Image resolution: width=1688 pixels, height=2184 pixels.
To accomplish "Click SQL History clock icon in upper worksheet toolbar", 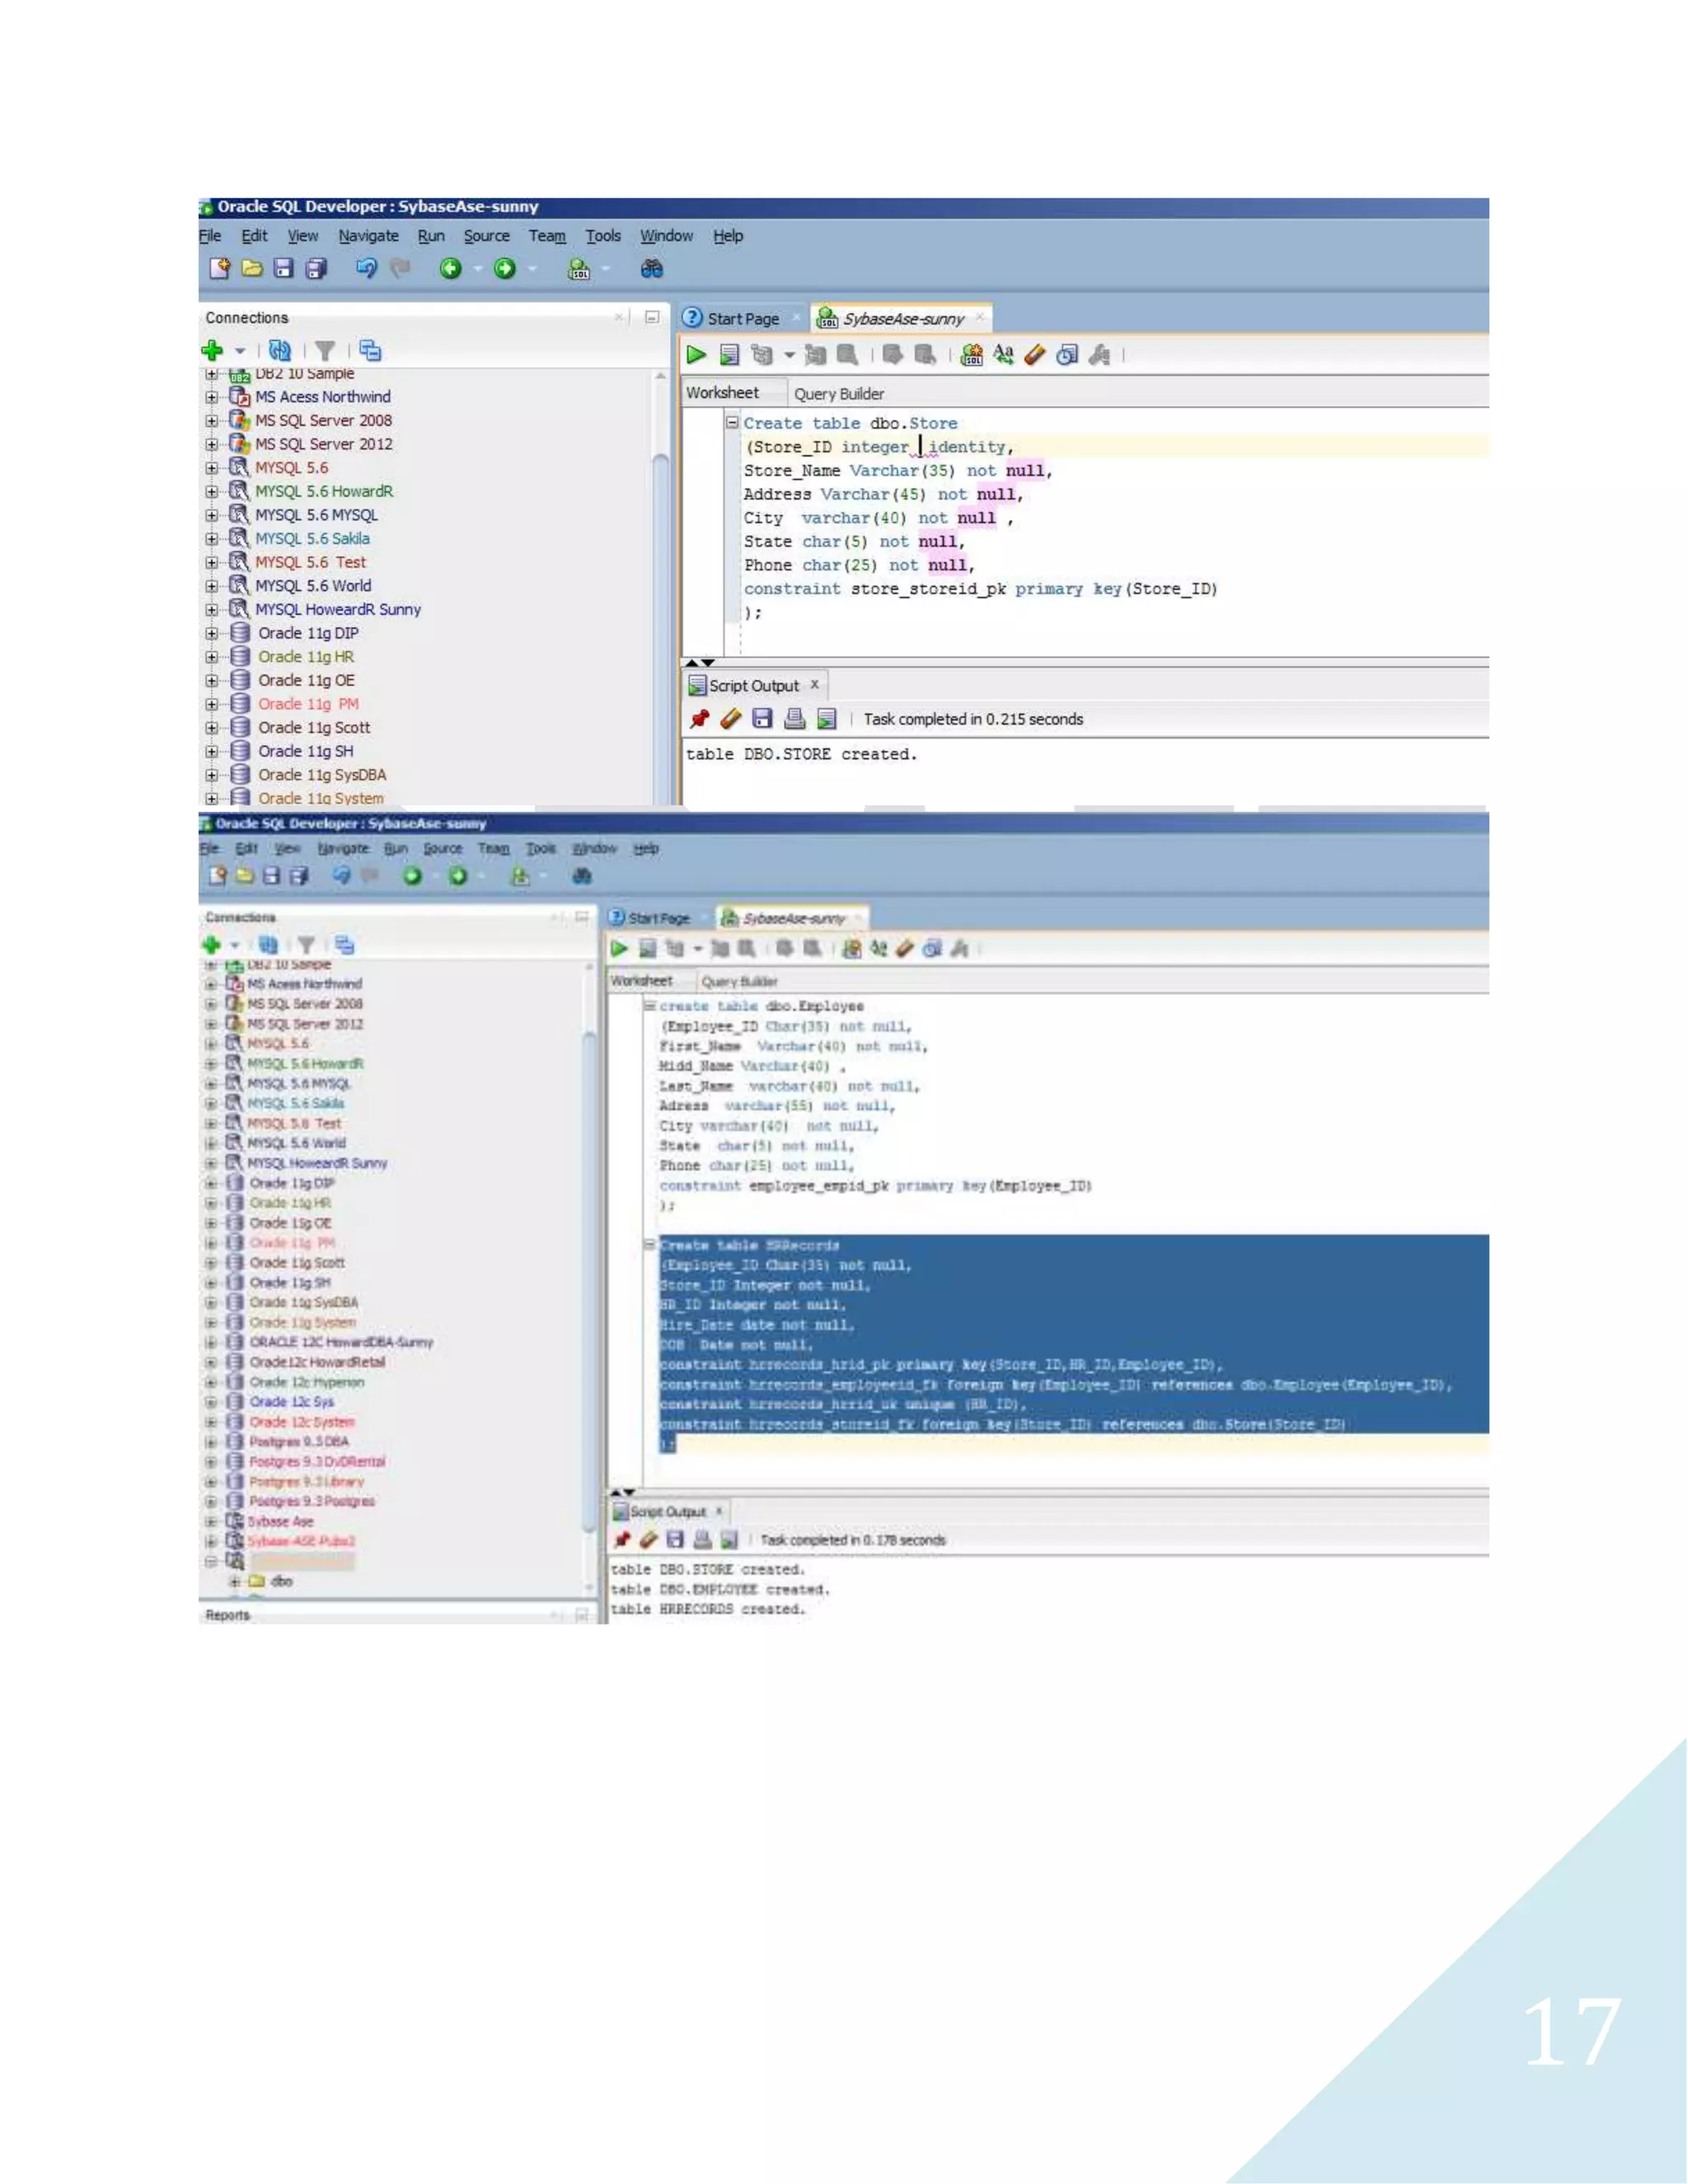I will (x=1067, y=354).
